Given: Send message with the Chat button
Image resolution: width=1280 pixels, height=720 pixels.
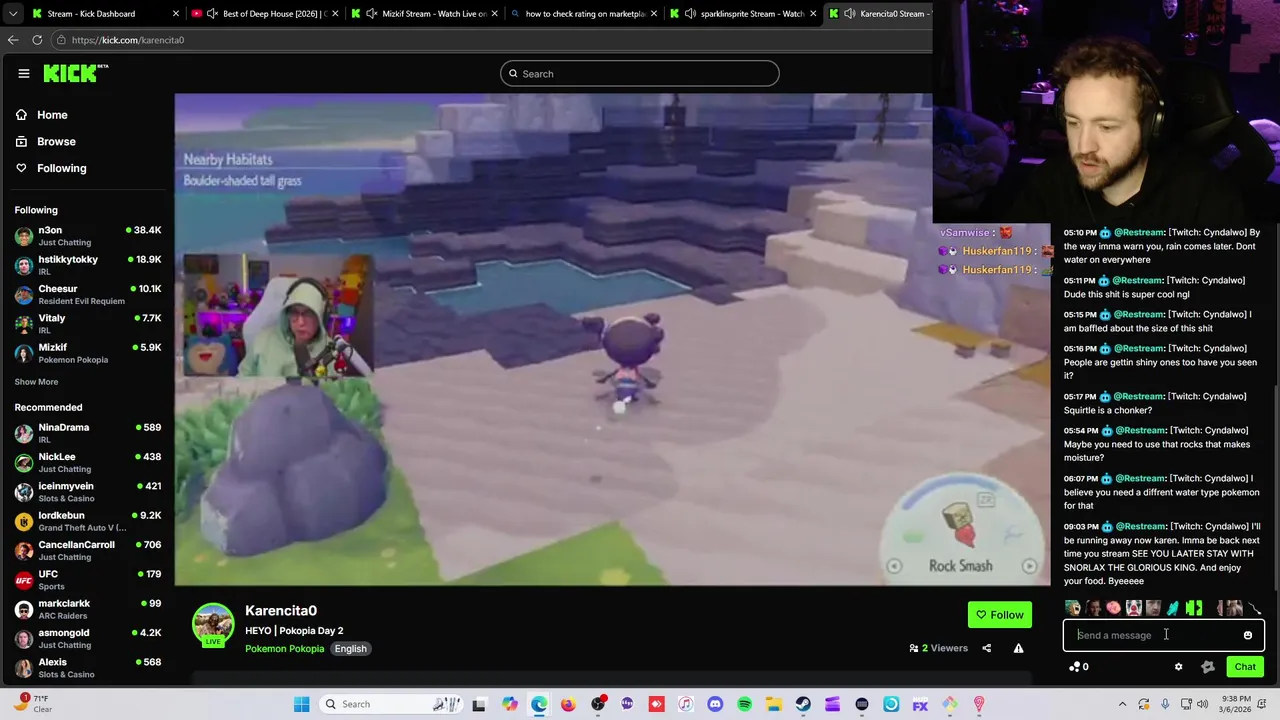Looking at the screenshot, I should coord(1245,667).
